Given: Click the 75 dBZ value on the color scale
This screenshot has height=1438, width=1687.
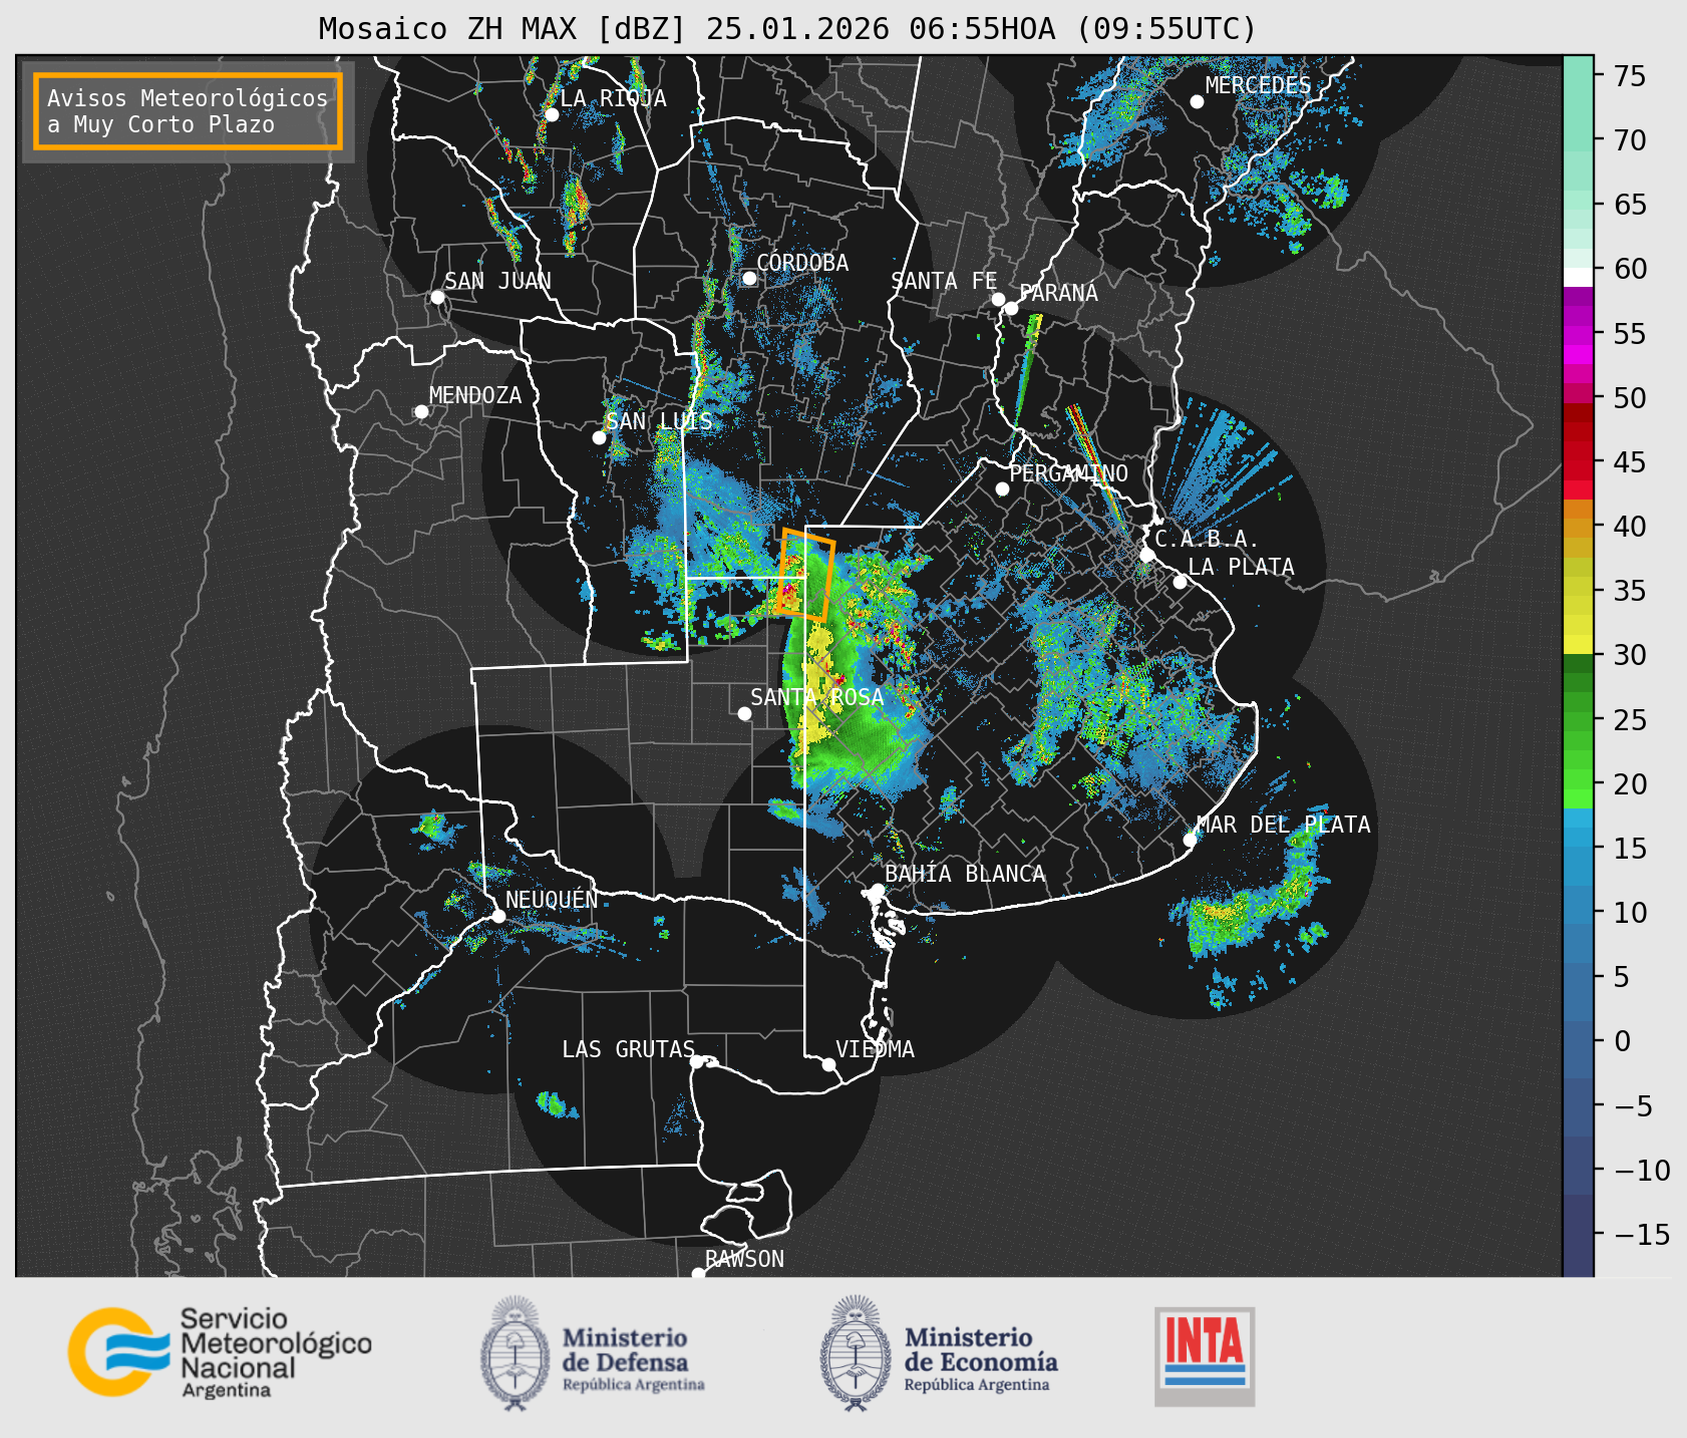Looking at the screenshot, I should (1628, 76).
